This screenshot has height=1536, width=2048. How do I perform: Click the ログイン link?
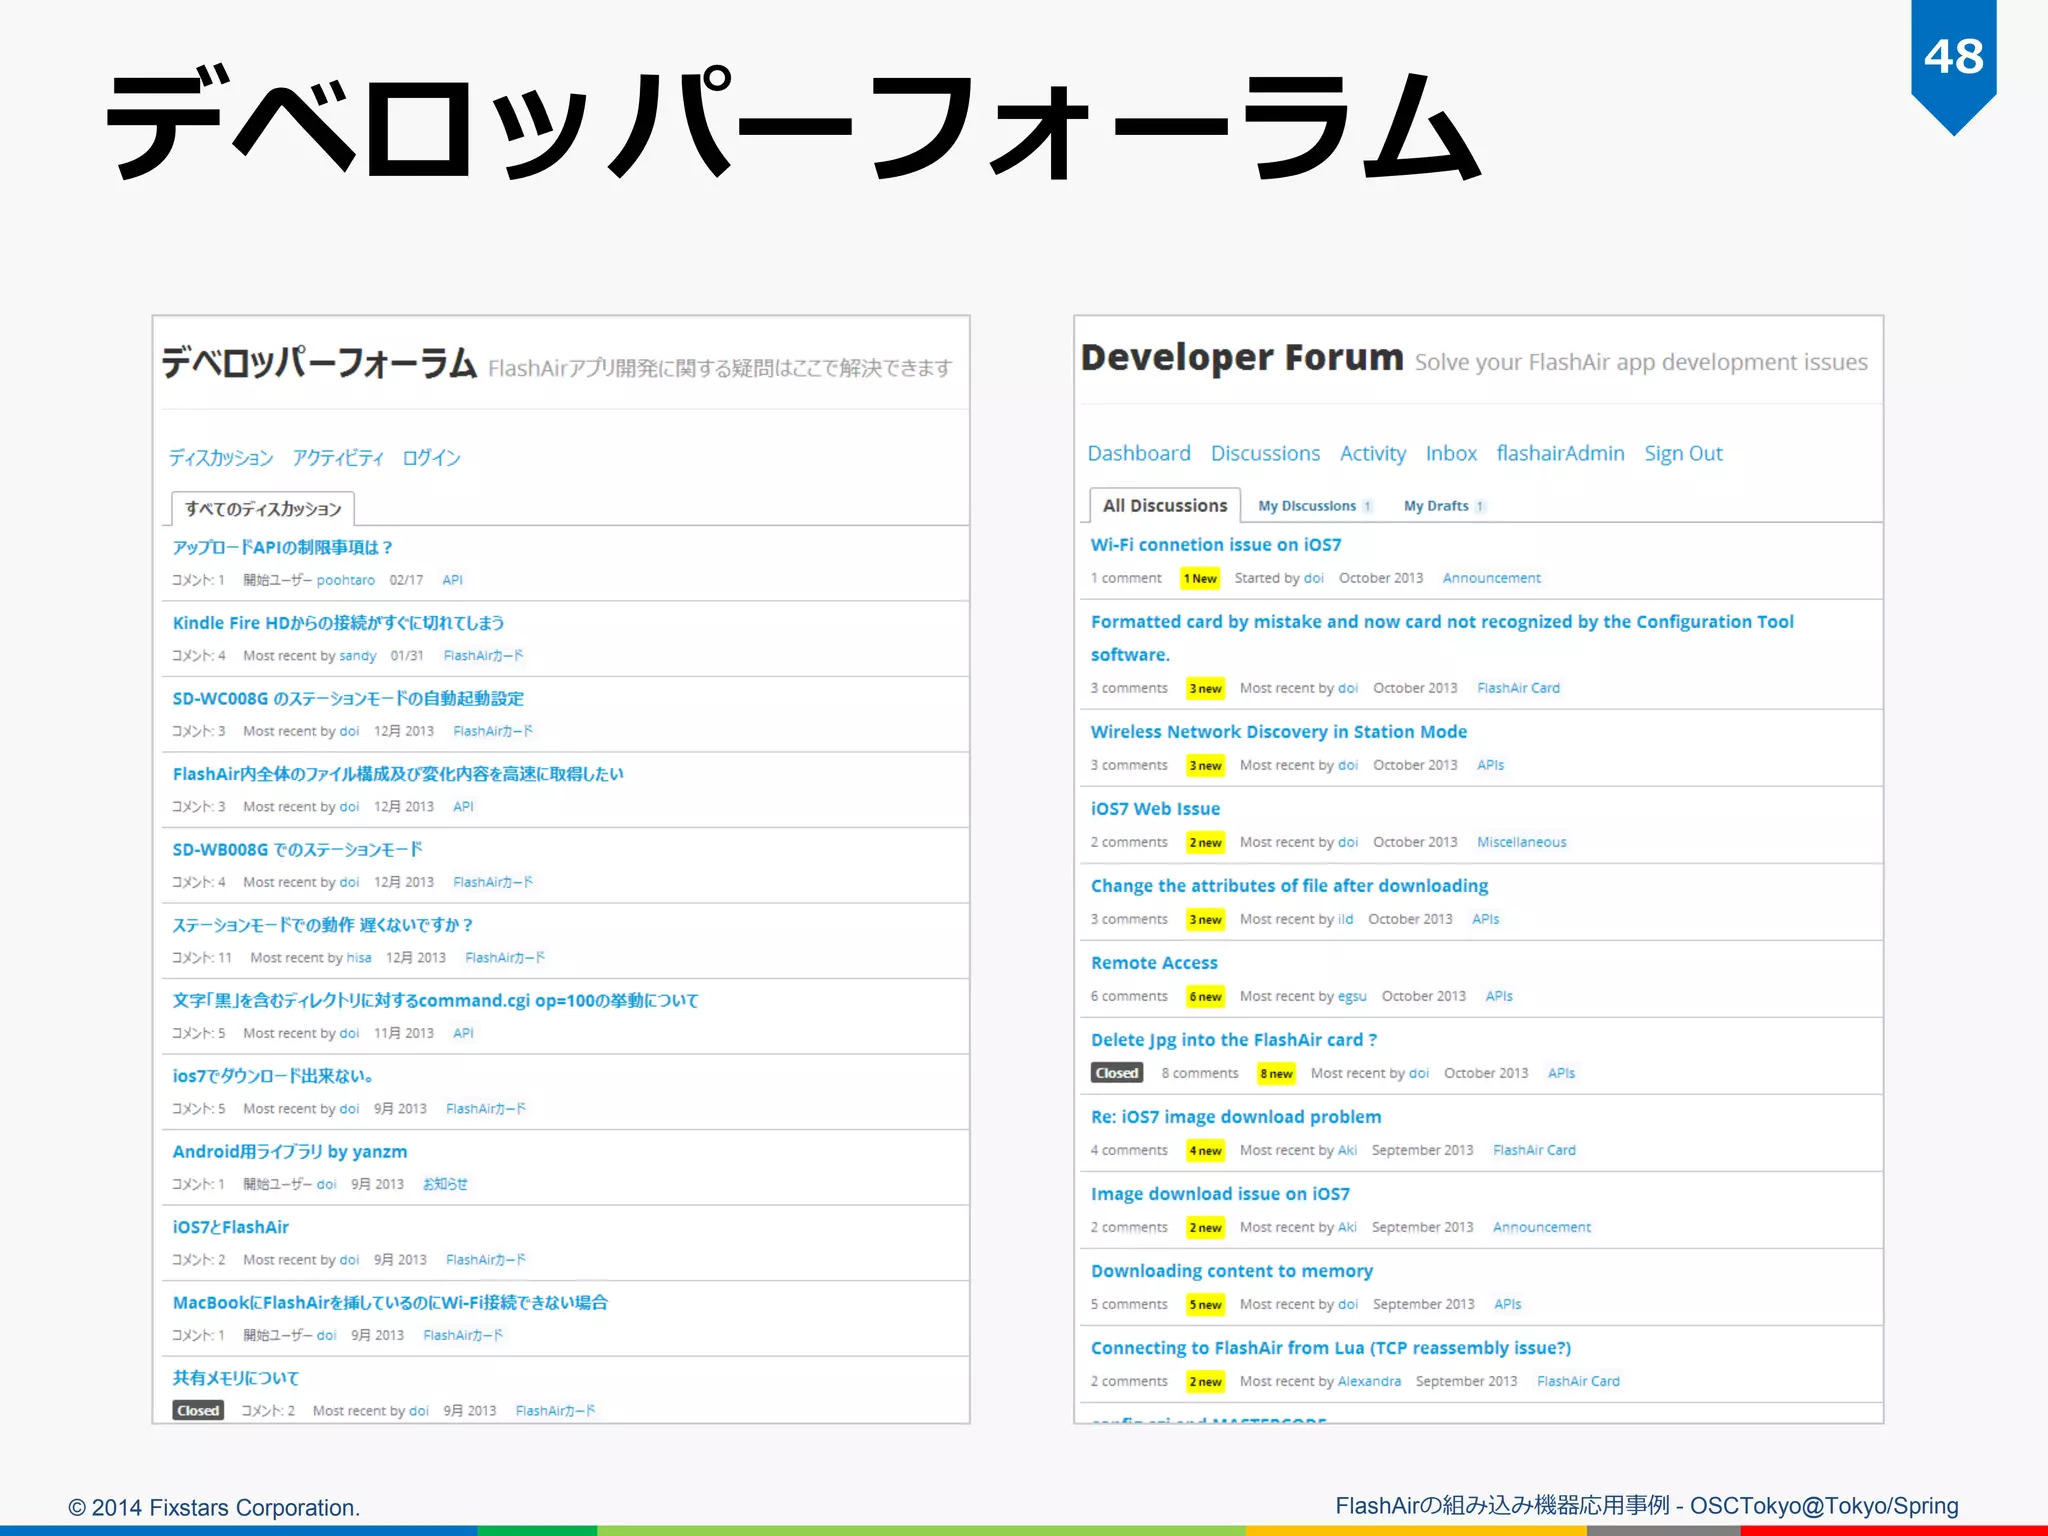(431, 458)
